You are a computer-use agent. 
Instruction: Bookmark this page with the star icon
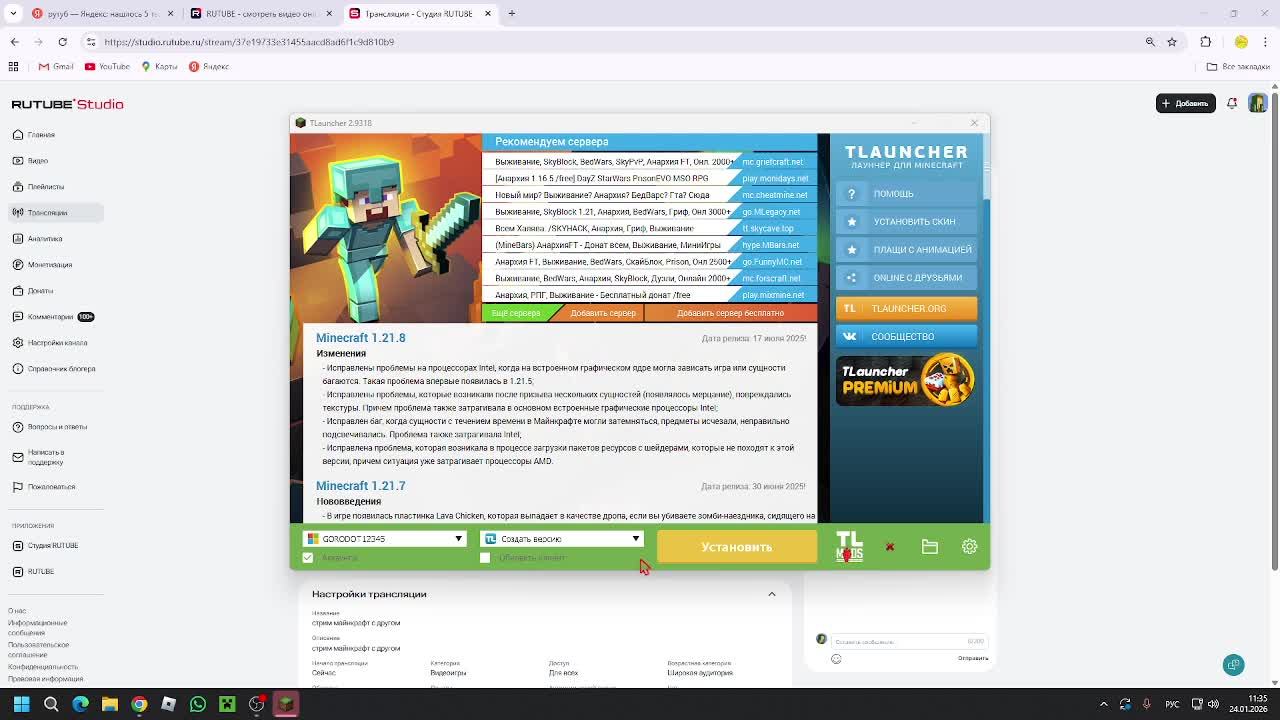(x=1172, y=42)
